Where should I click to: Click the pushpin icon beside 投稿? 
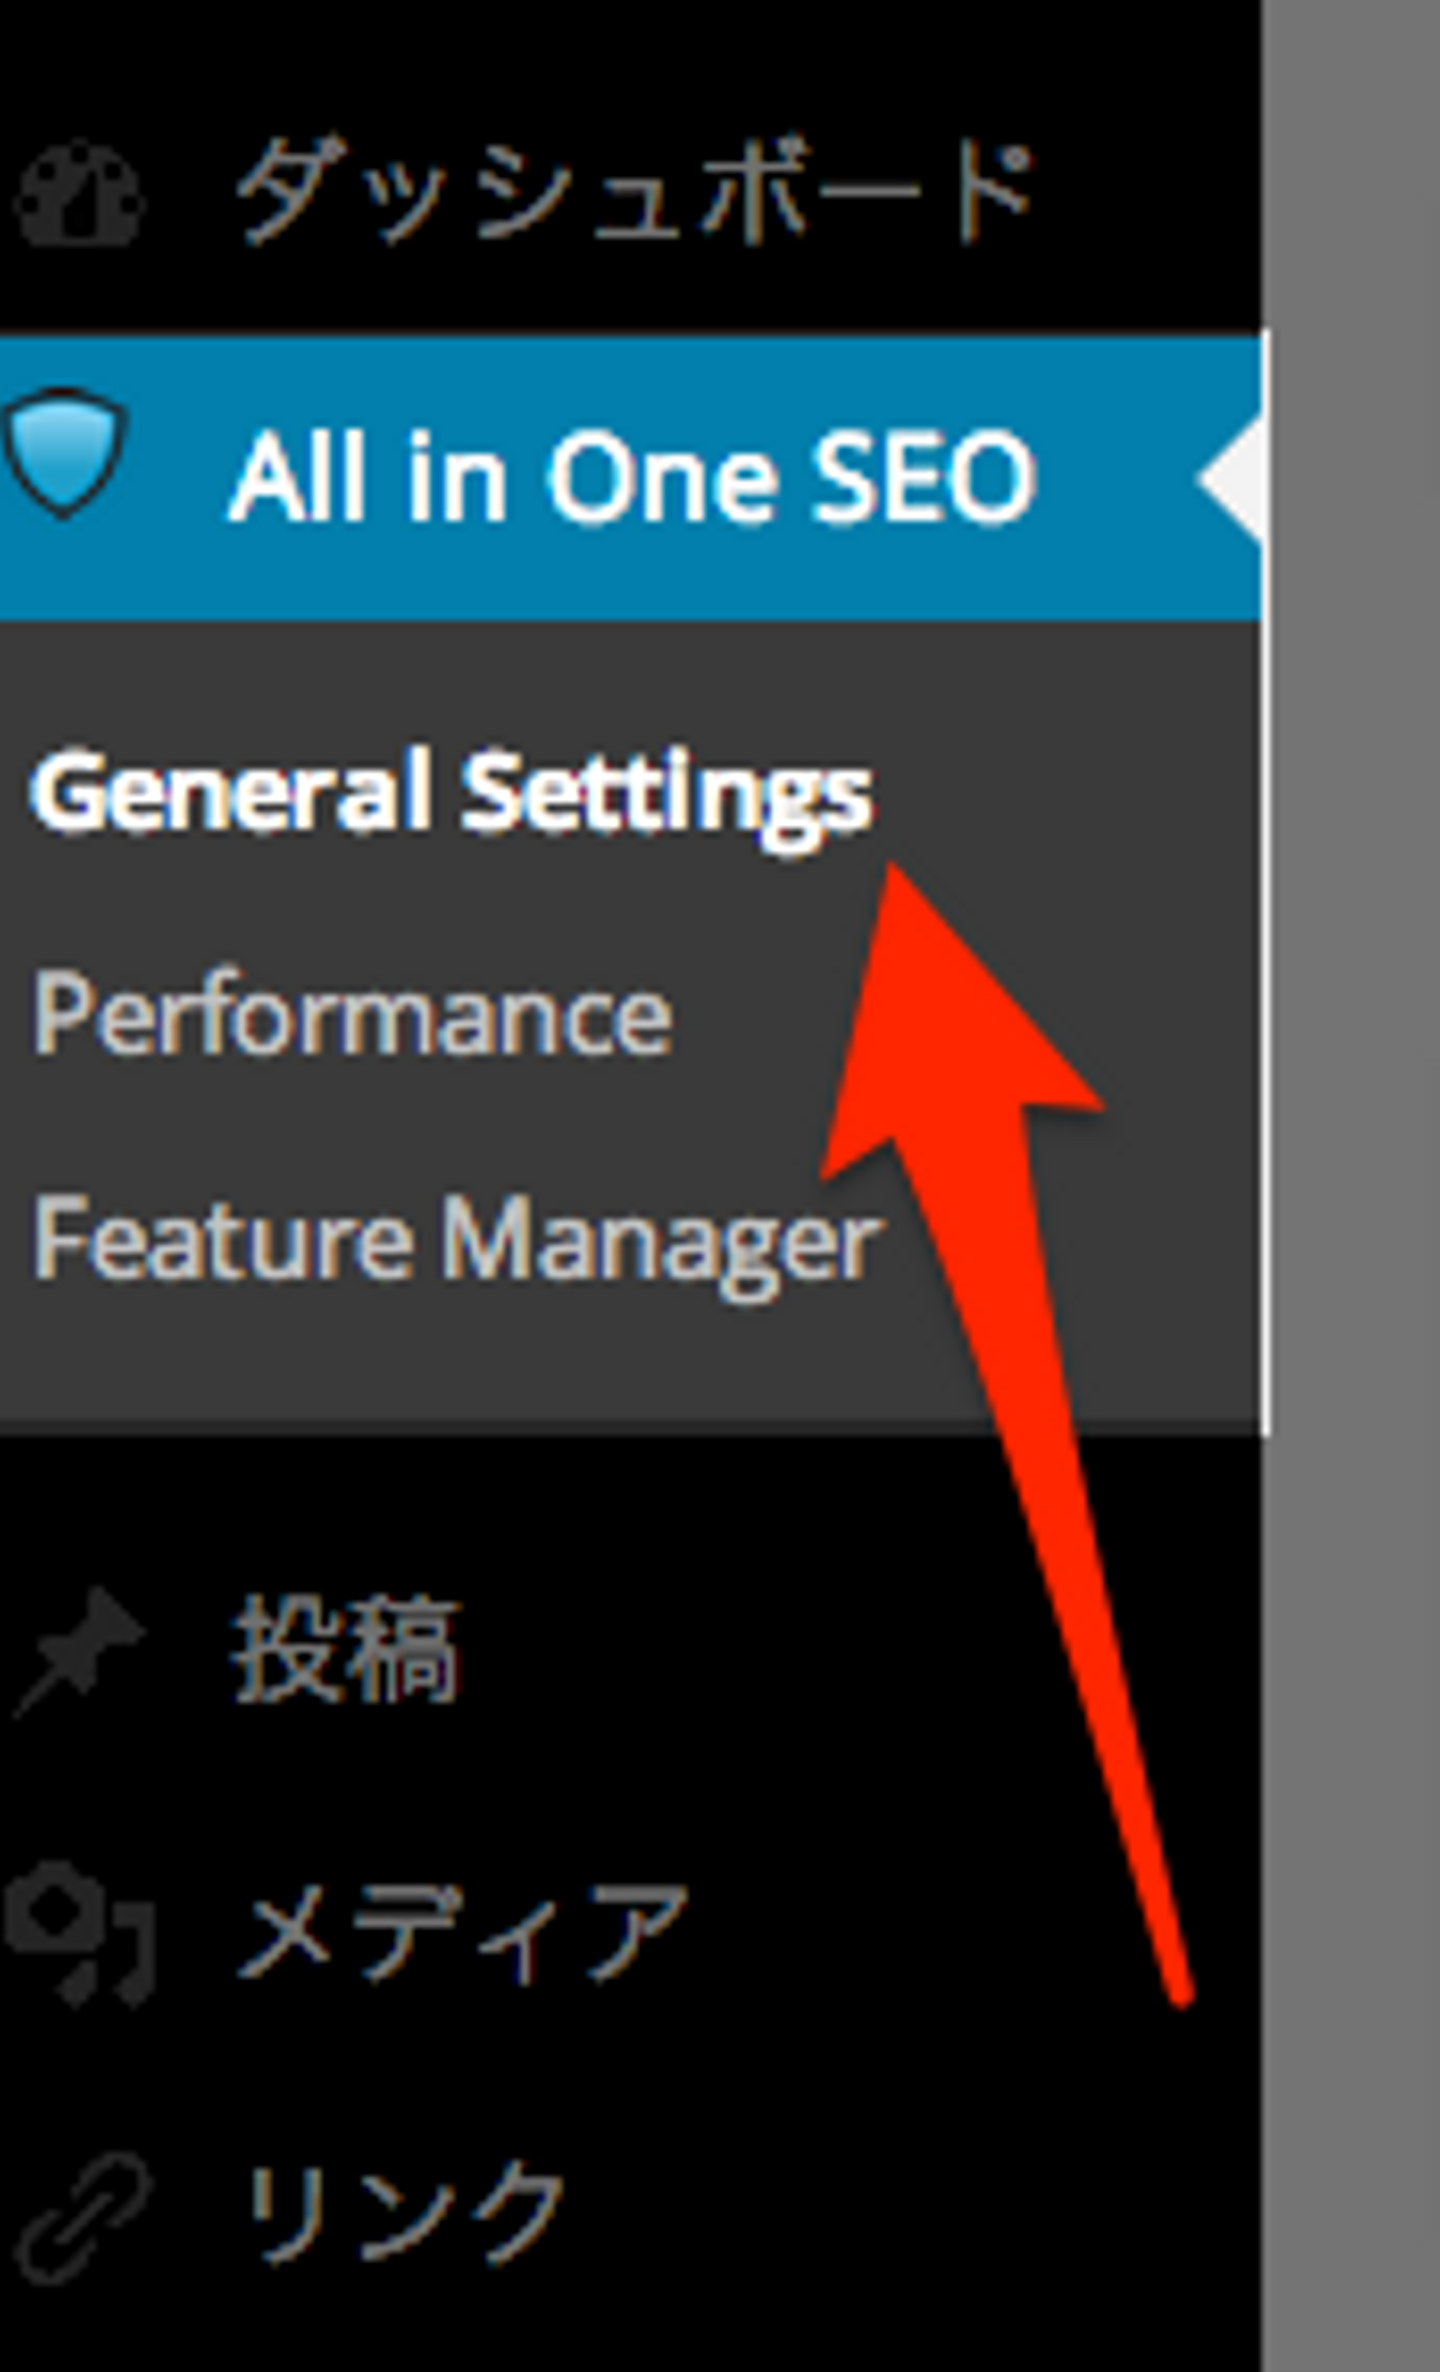click(x=80, y=1650)
